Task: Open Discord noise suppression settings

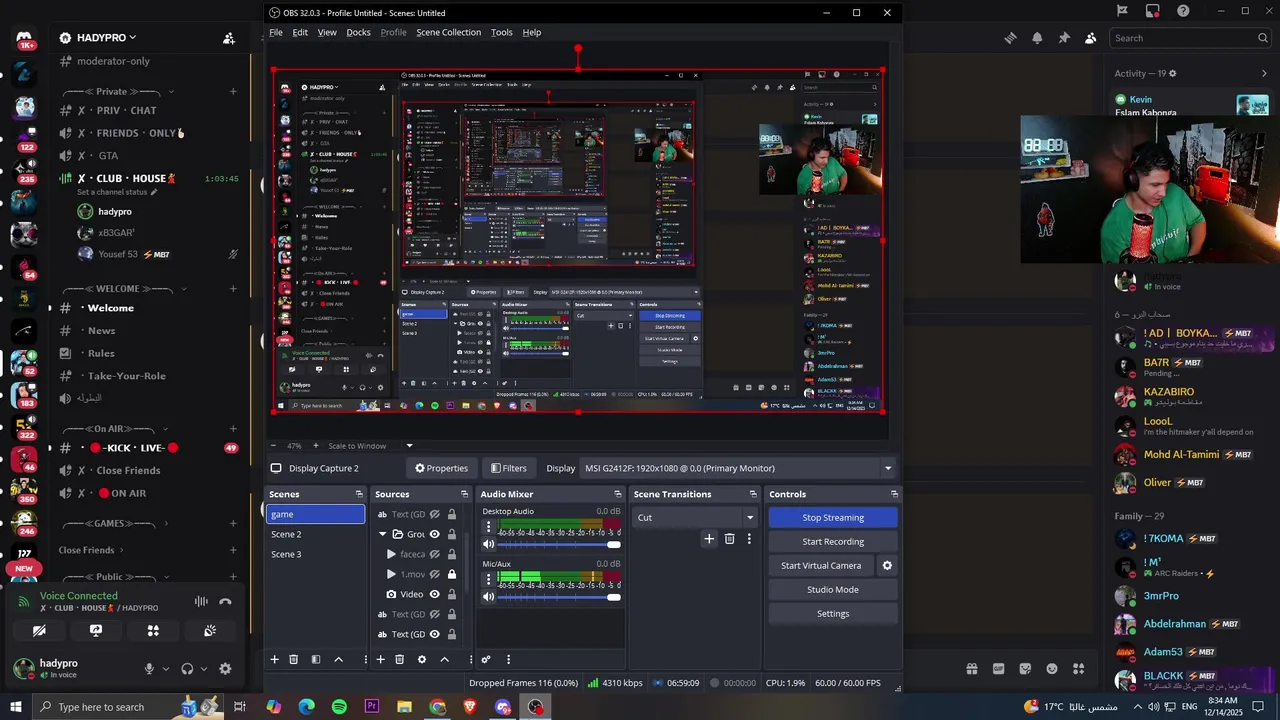Action: click(201, 601)
